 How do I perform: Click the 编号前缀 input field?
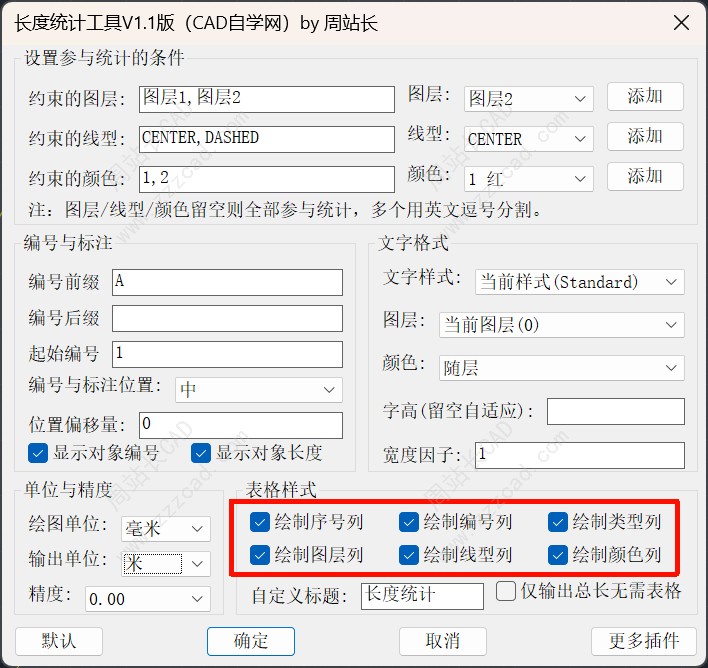[227, 282]
